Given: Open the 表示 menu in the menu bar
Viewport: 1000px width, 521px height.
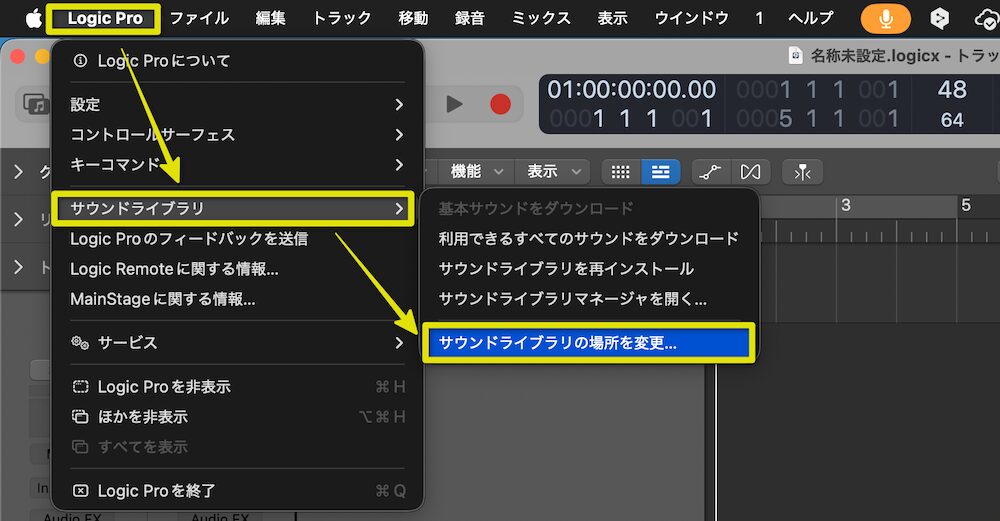Looking at the screenshot, I should click(613, 18).
